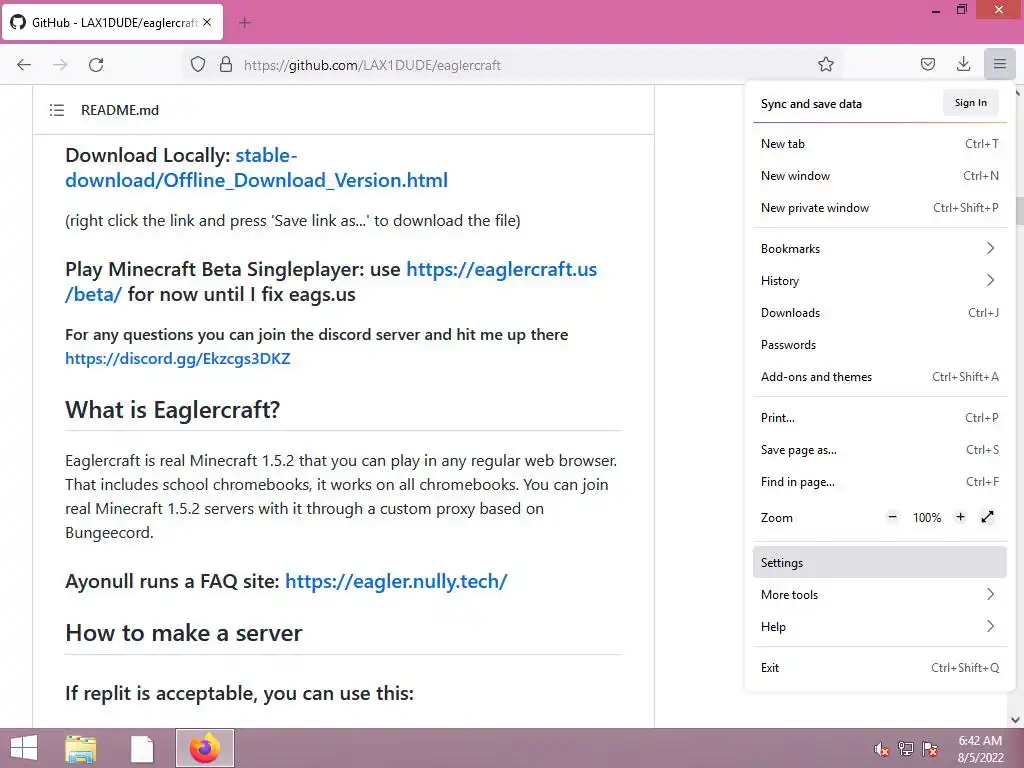The height and width of the screenshot is (768, 1024).
Task: Click What is Eaglercraft? heading
Action: pyautogui.click(x=172, y=409)
